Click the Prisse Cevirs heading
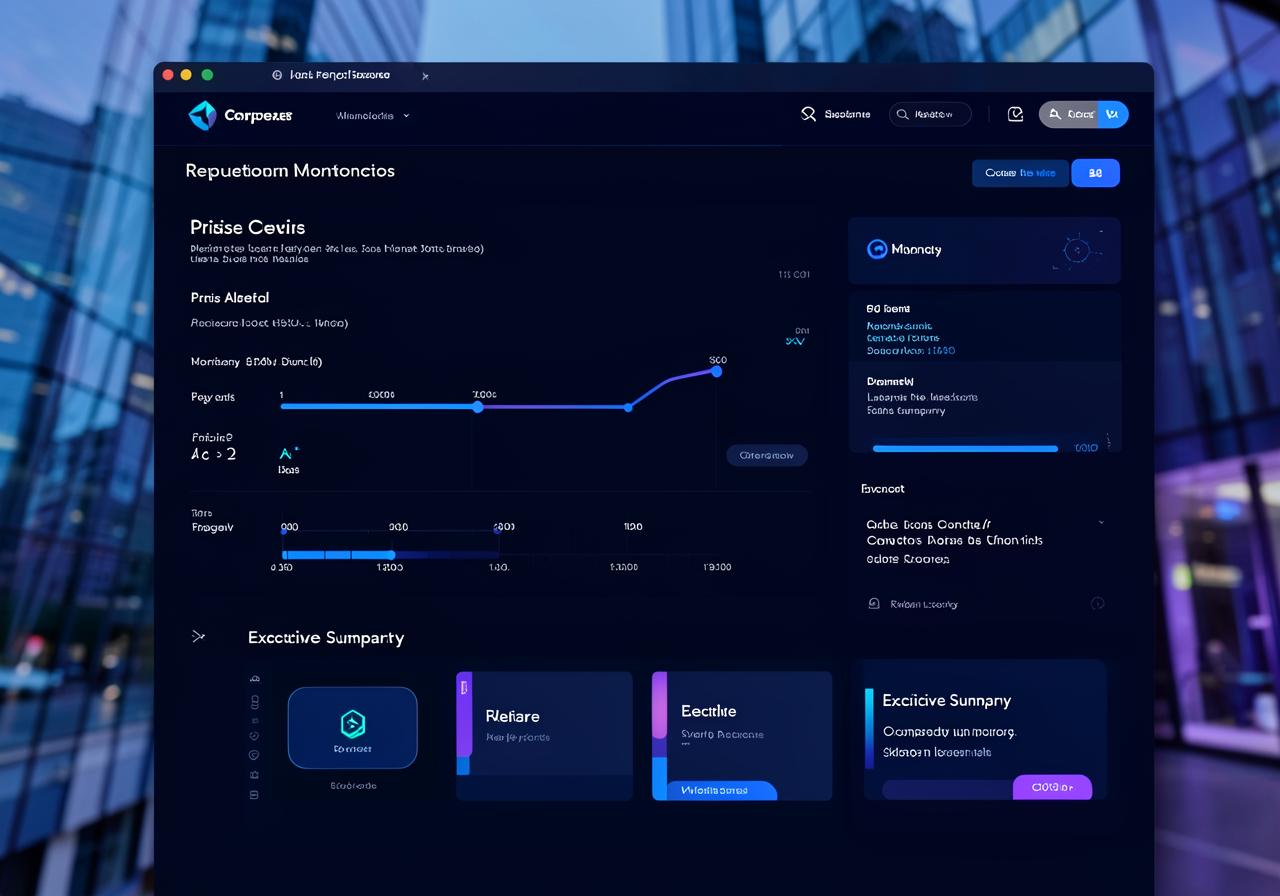This screenshot has height=896, width=1280. coord(248,227)
